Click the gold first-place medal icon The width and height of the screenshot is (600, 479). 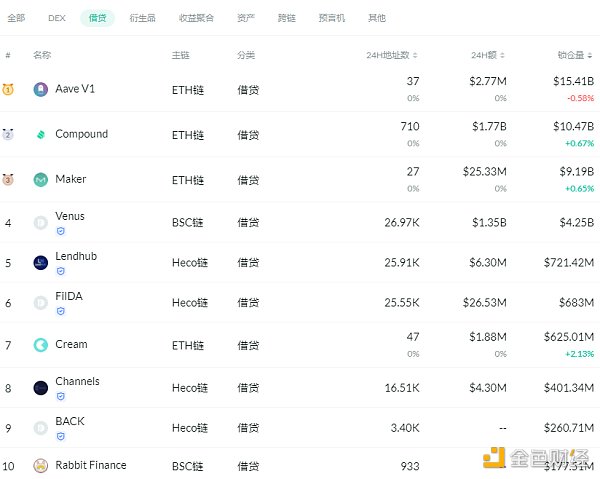8,89
